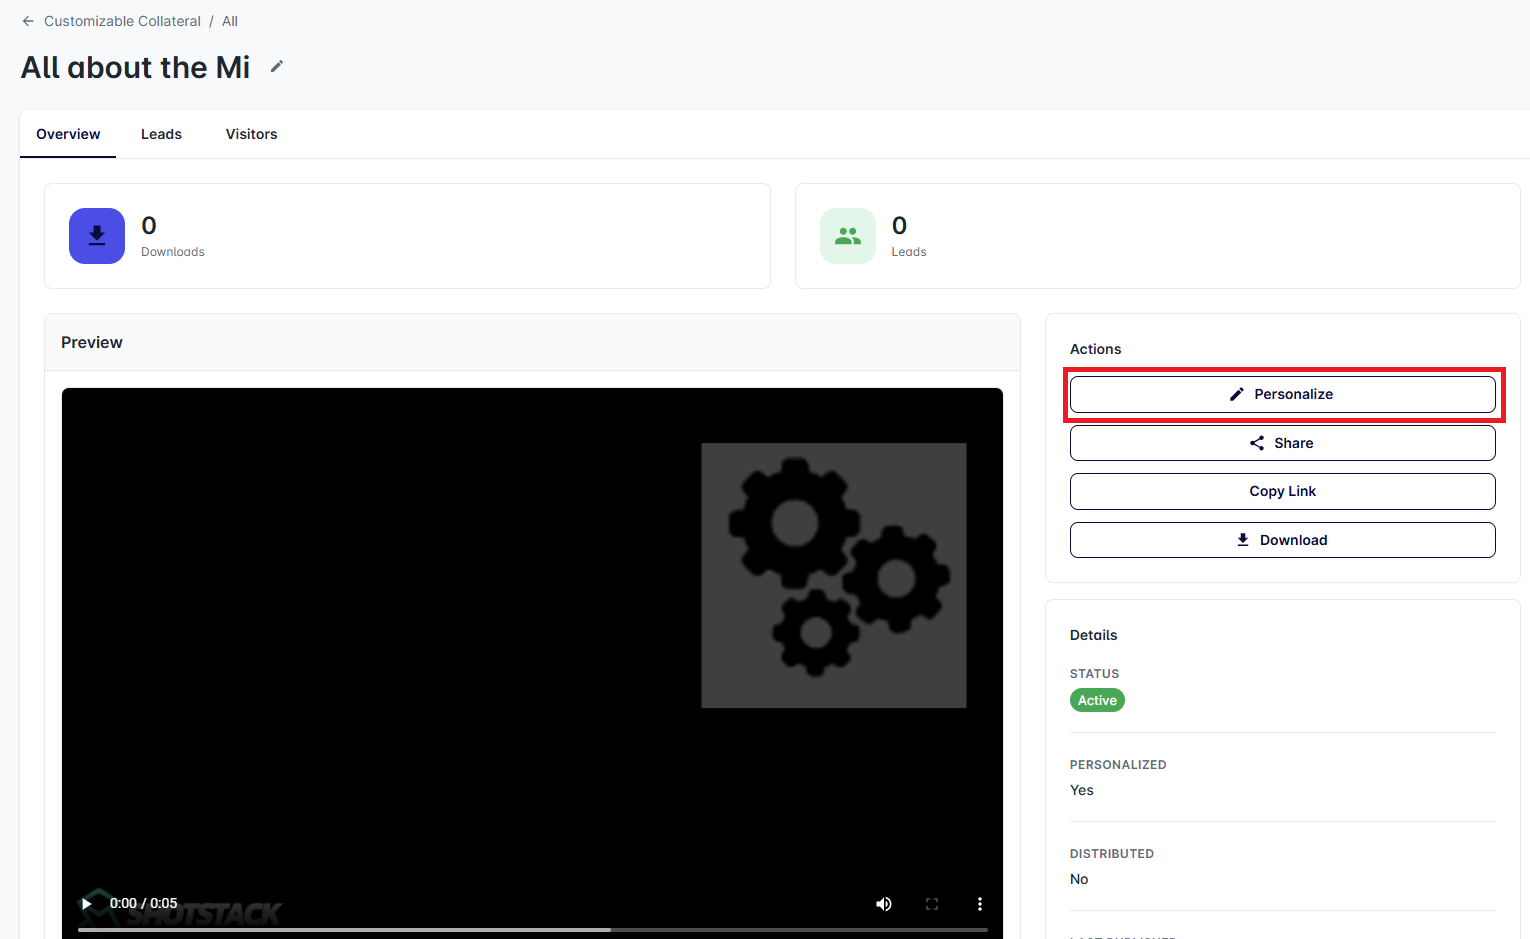1530x939 pixels.
Task: Click the All breadcrumb link
Action: [230, 21]
